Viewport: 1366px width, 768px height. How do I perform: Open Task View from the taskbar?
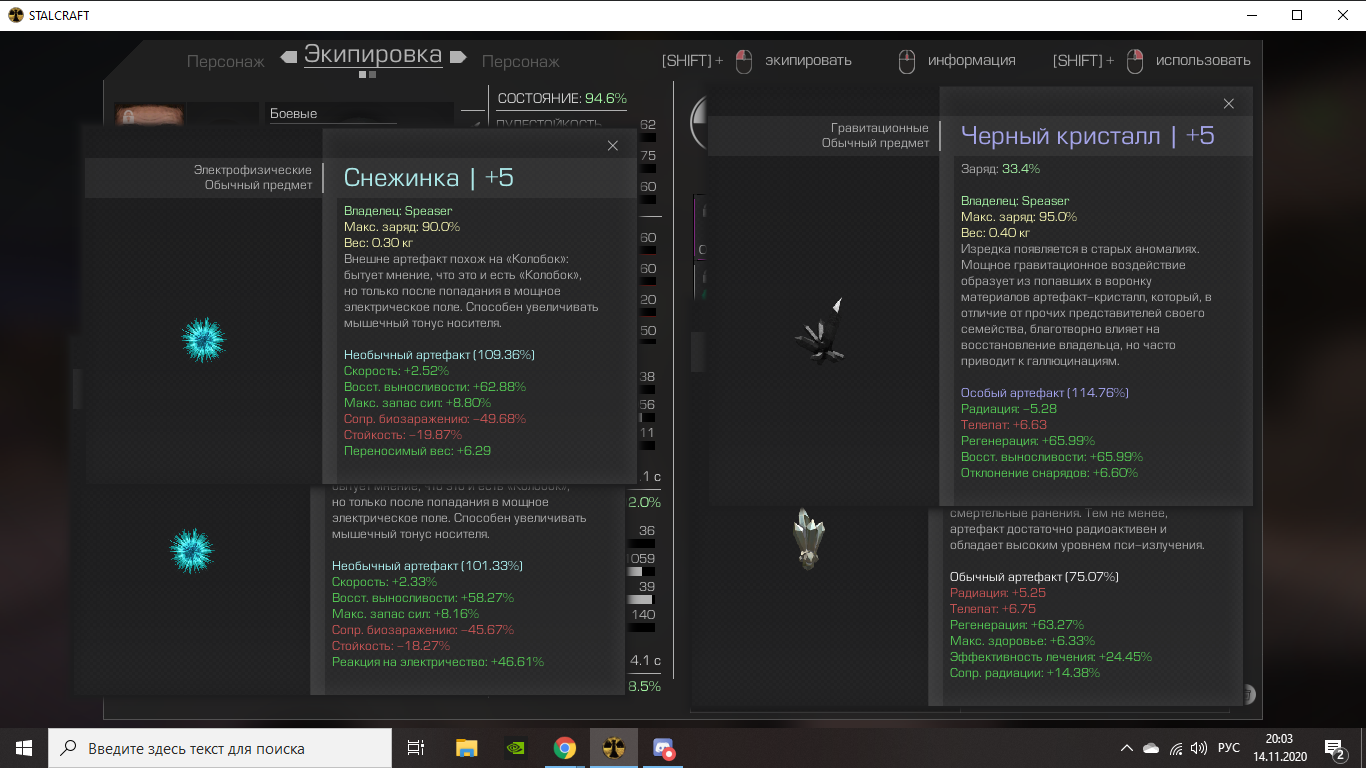(x=416, y=748)
